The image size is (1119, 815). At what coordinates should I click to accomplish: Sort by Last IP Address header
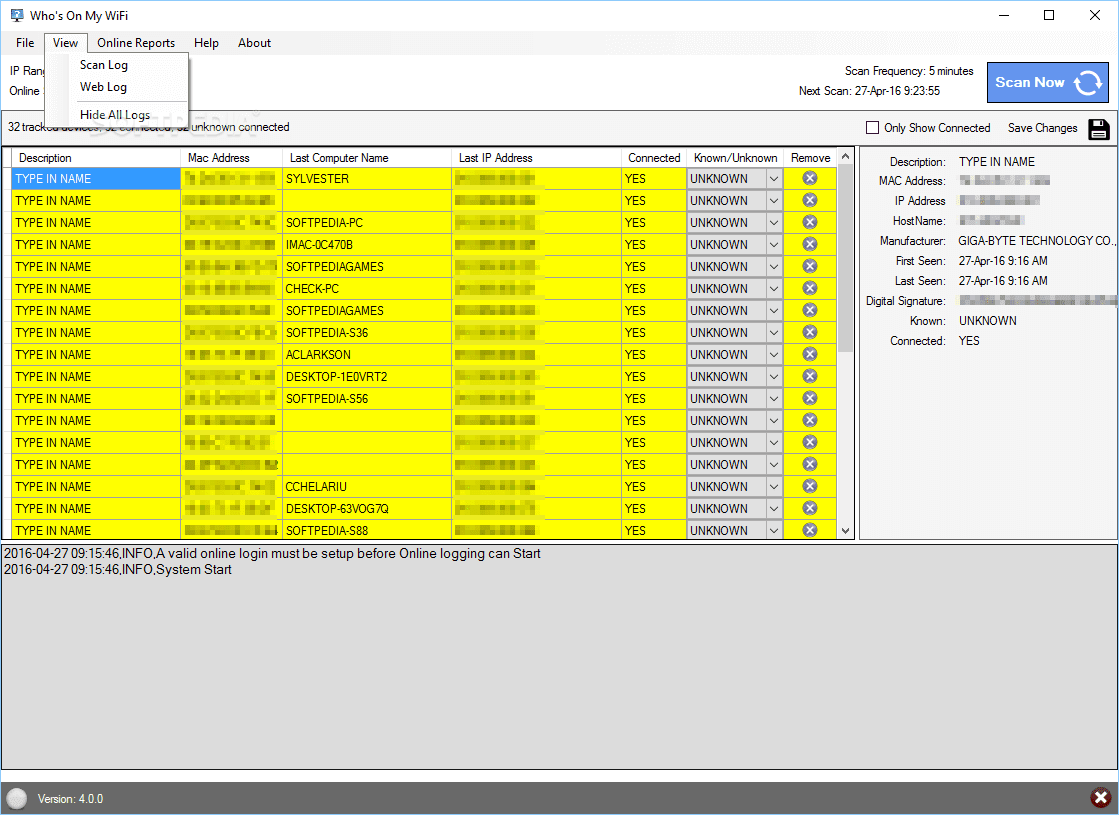(536, 158)
